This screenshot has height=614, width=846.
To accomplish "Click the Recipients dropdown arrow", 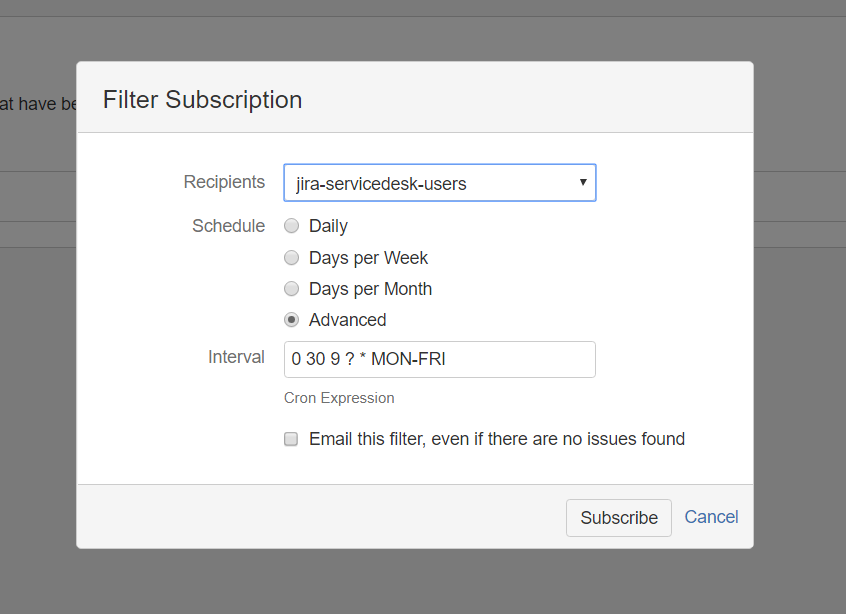I will tap(583, 182).
